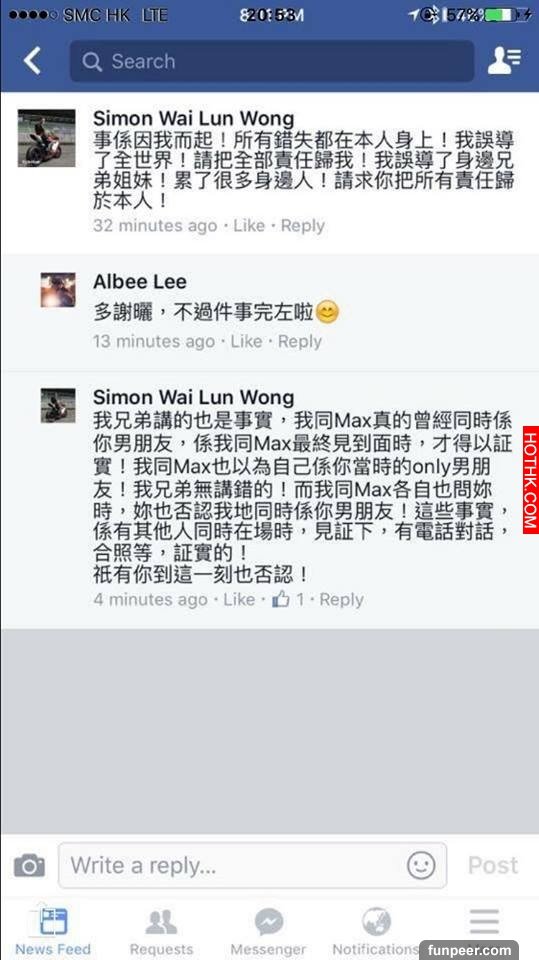Viewport: 539px width, 960px height.
Task: Open Notifications tab
Action: [375, 932]
